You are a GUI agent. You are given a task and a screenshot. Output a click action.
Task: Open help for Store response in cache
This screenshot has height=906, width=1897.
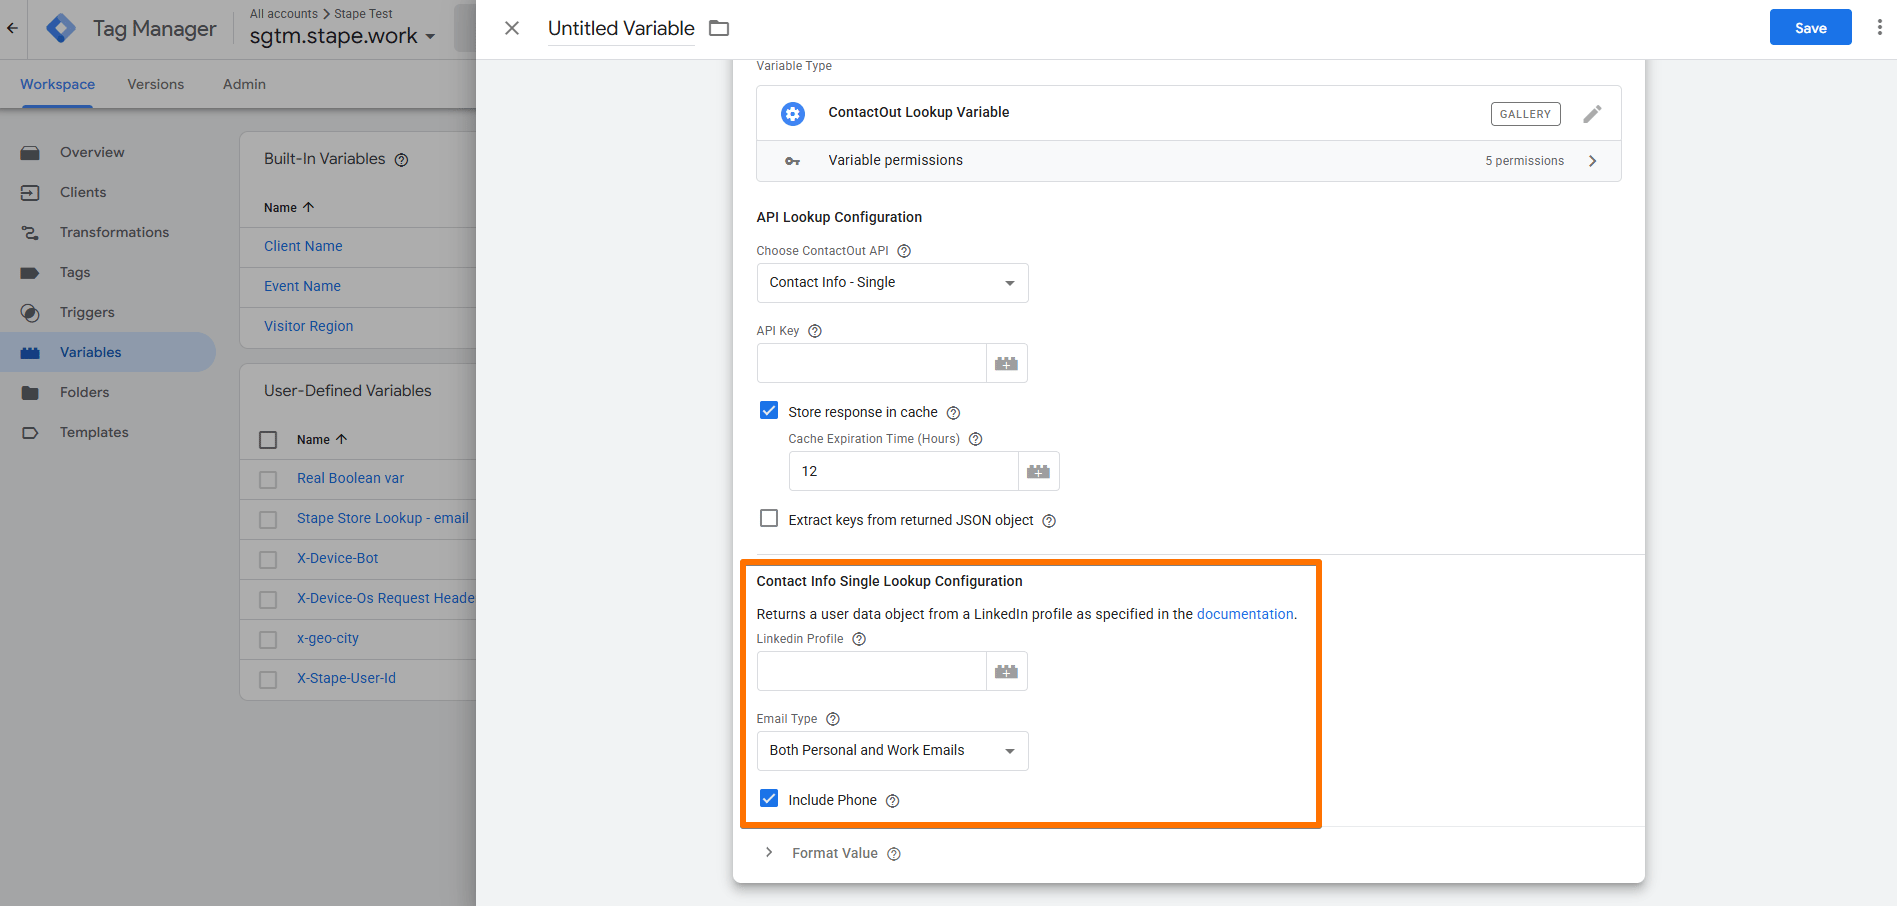(954, 413)
